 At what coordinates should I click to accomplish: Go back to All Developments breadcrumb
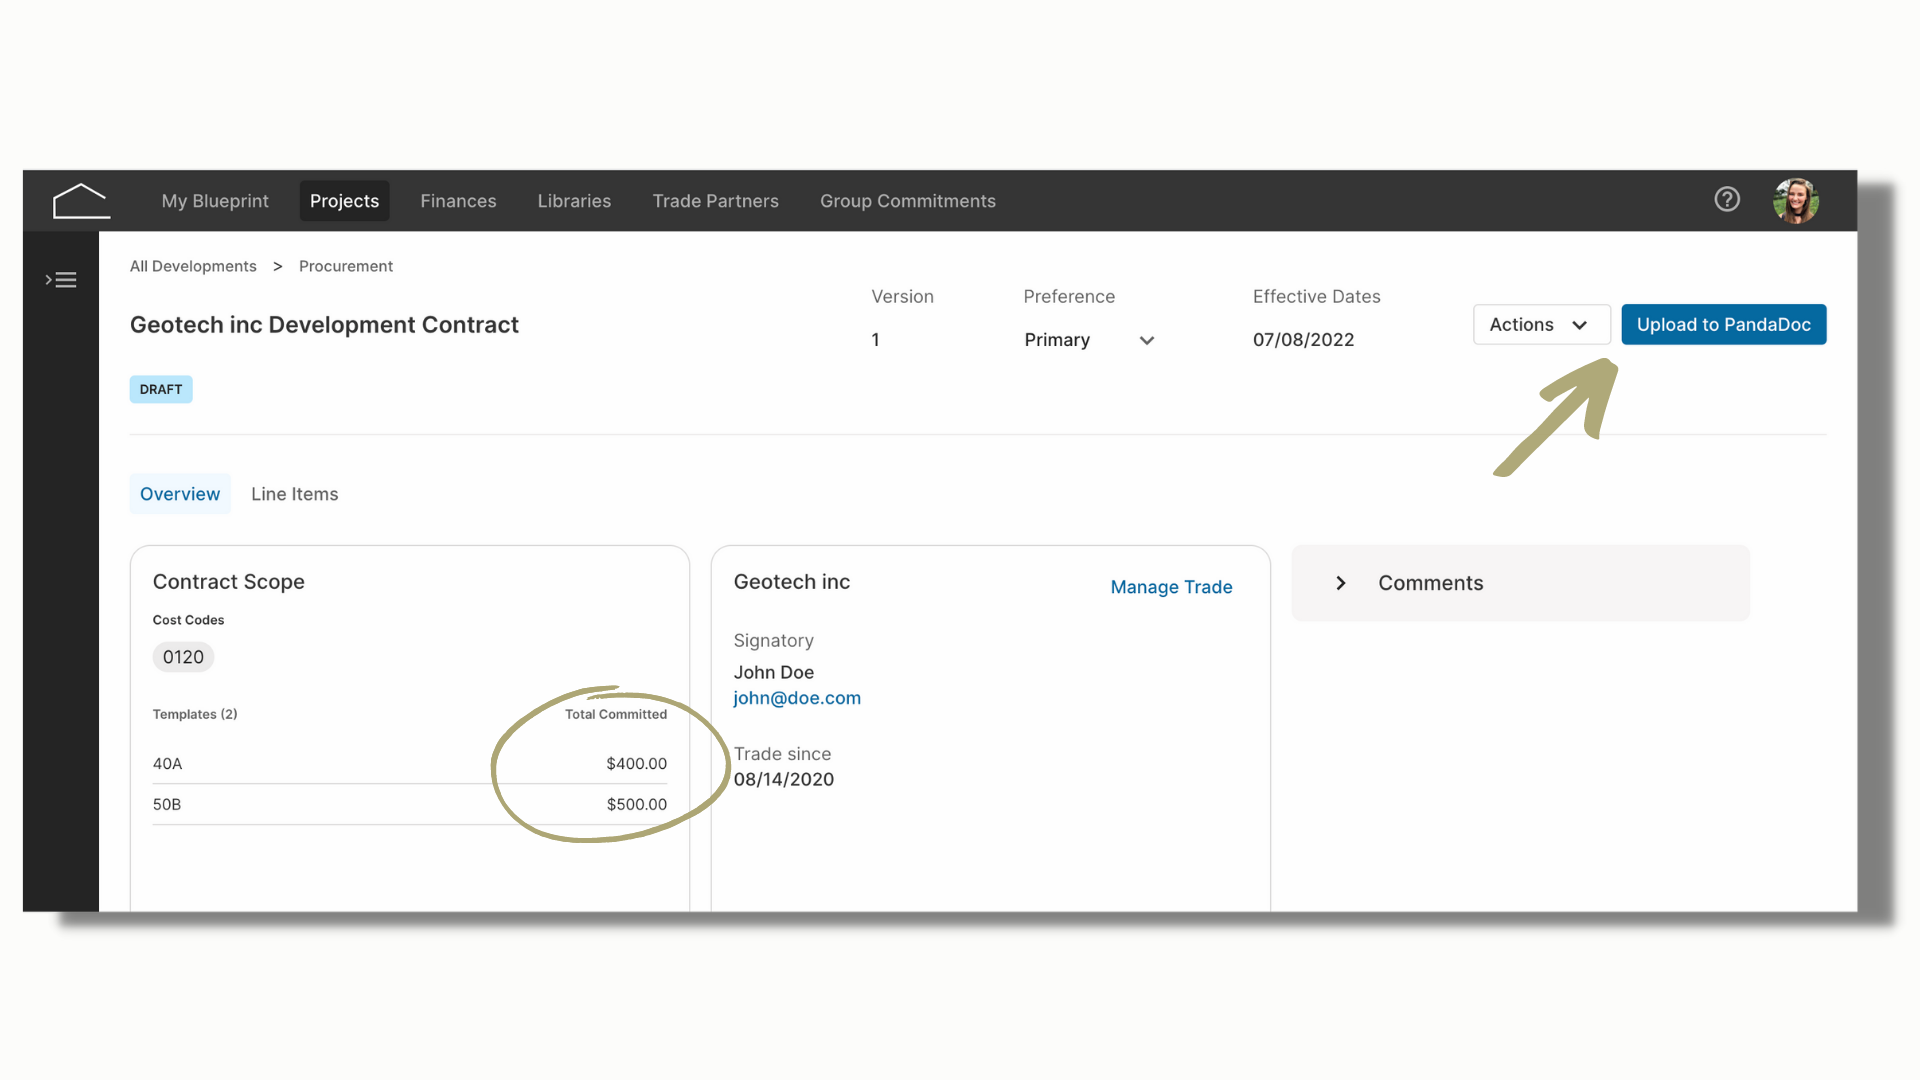coord(193,266)
